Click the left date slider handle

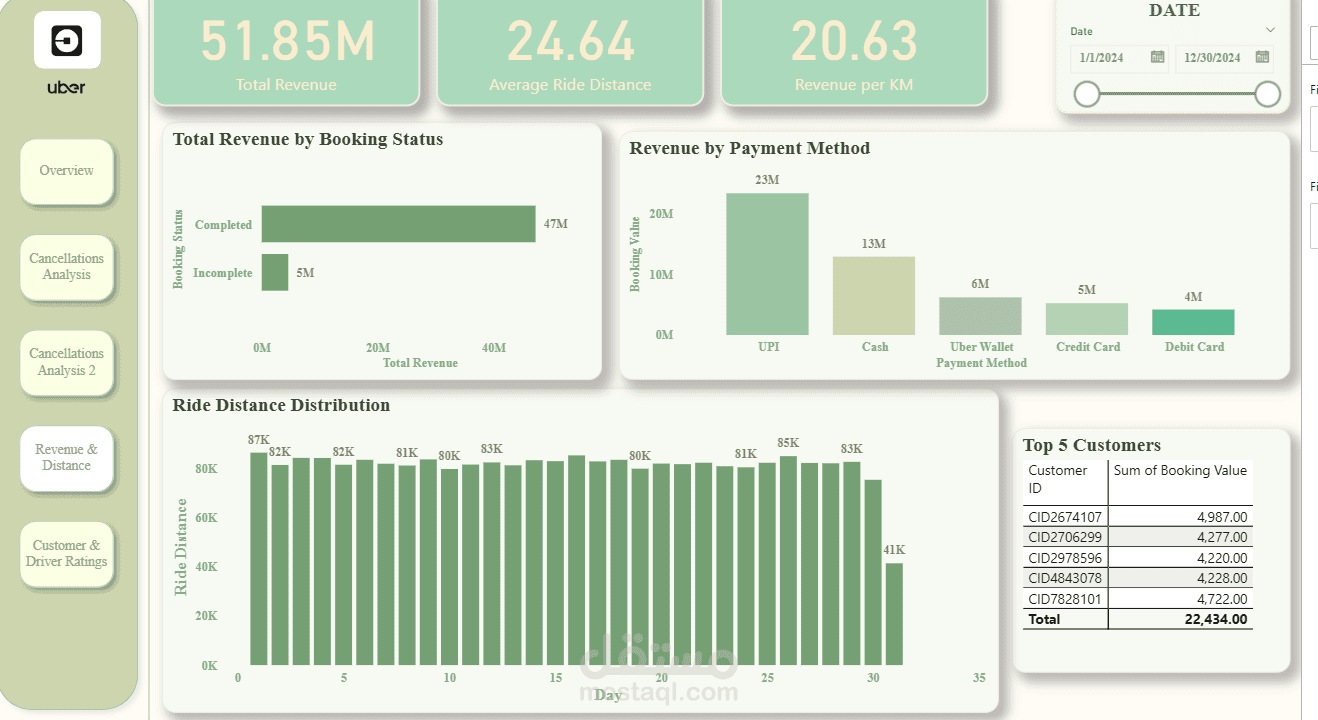1087,94
